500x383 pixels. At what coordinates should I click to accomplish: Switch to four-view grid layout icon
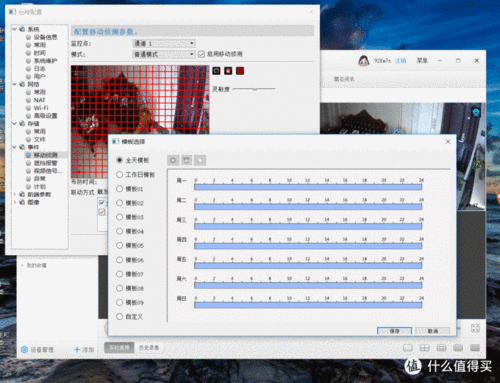point(424,348)
